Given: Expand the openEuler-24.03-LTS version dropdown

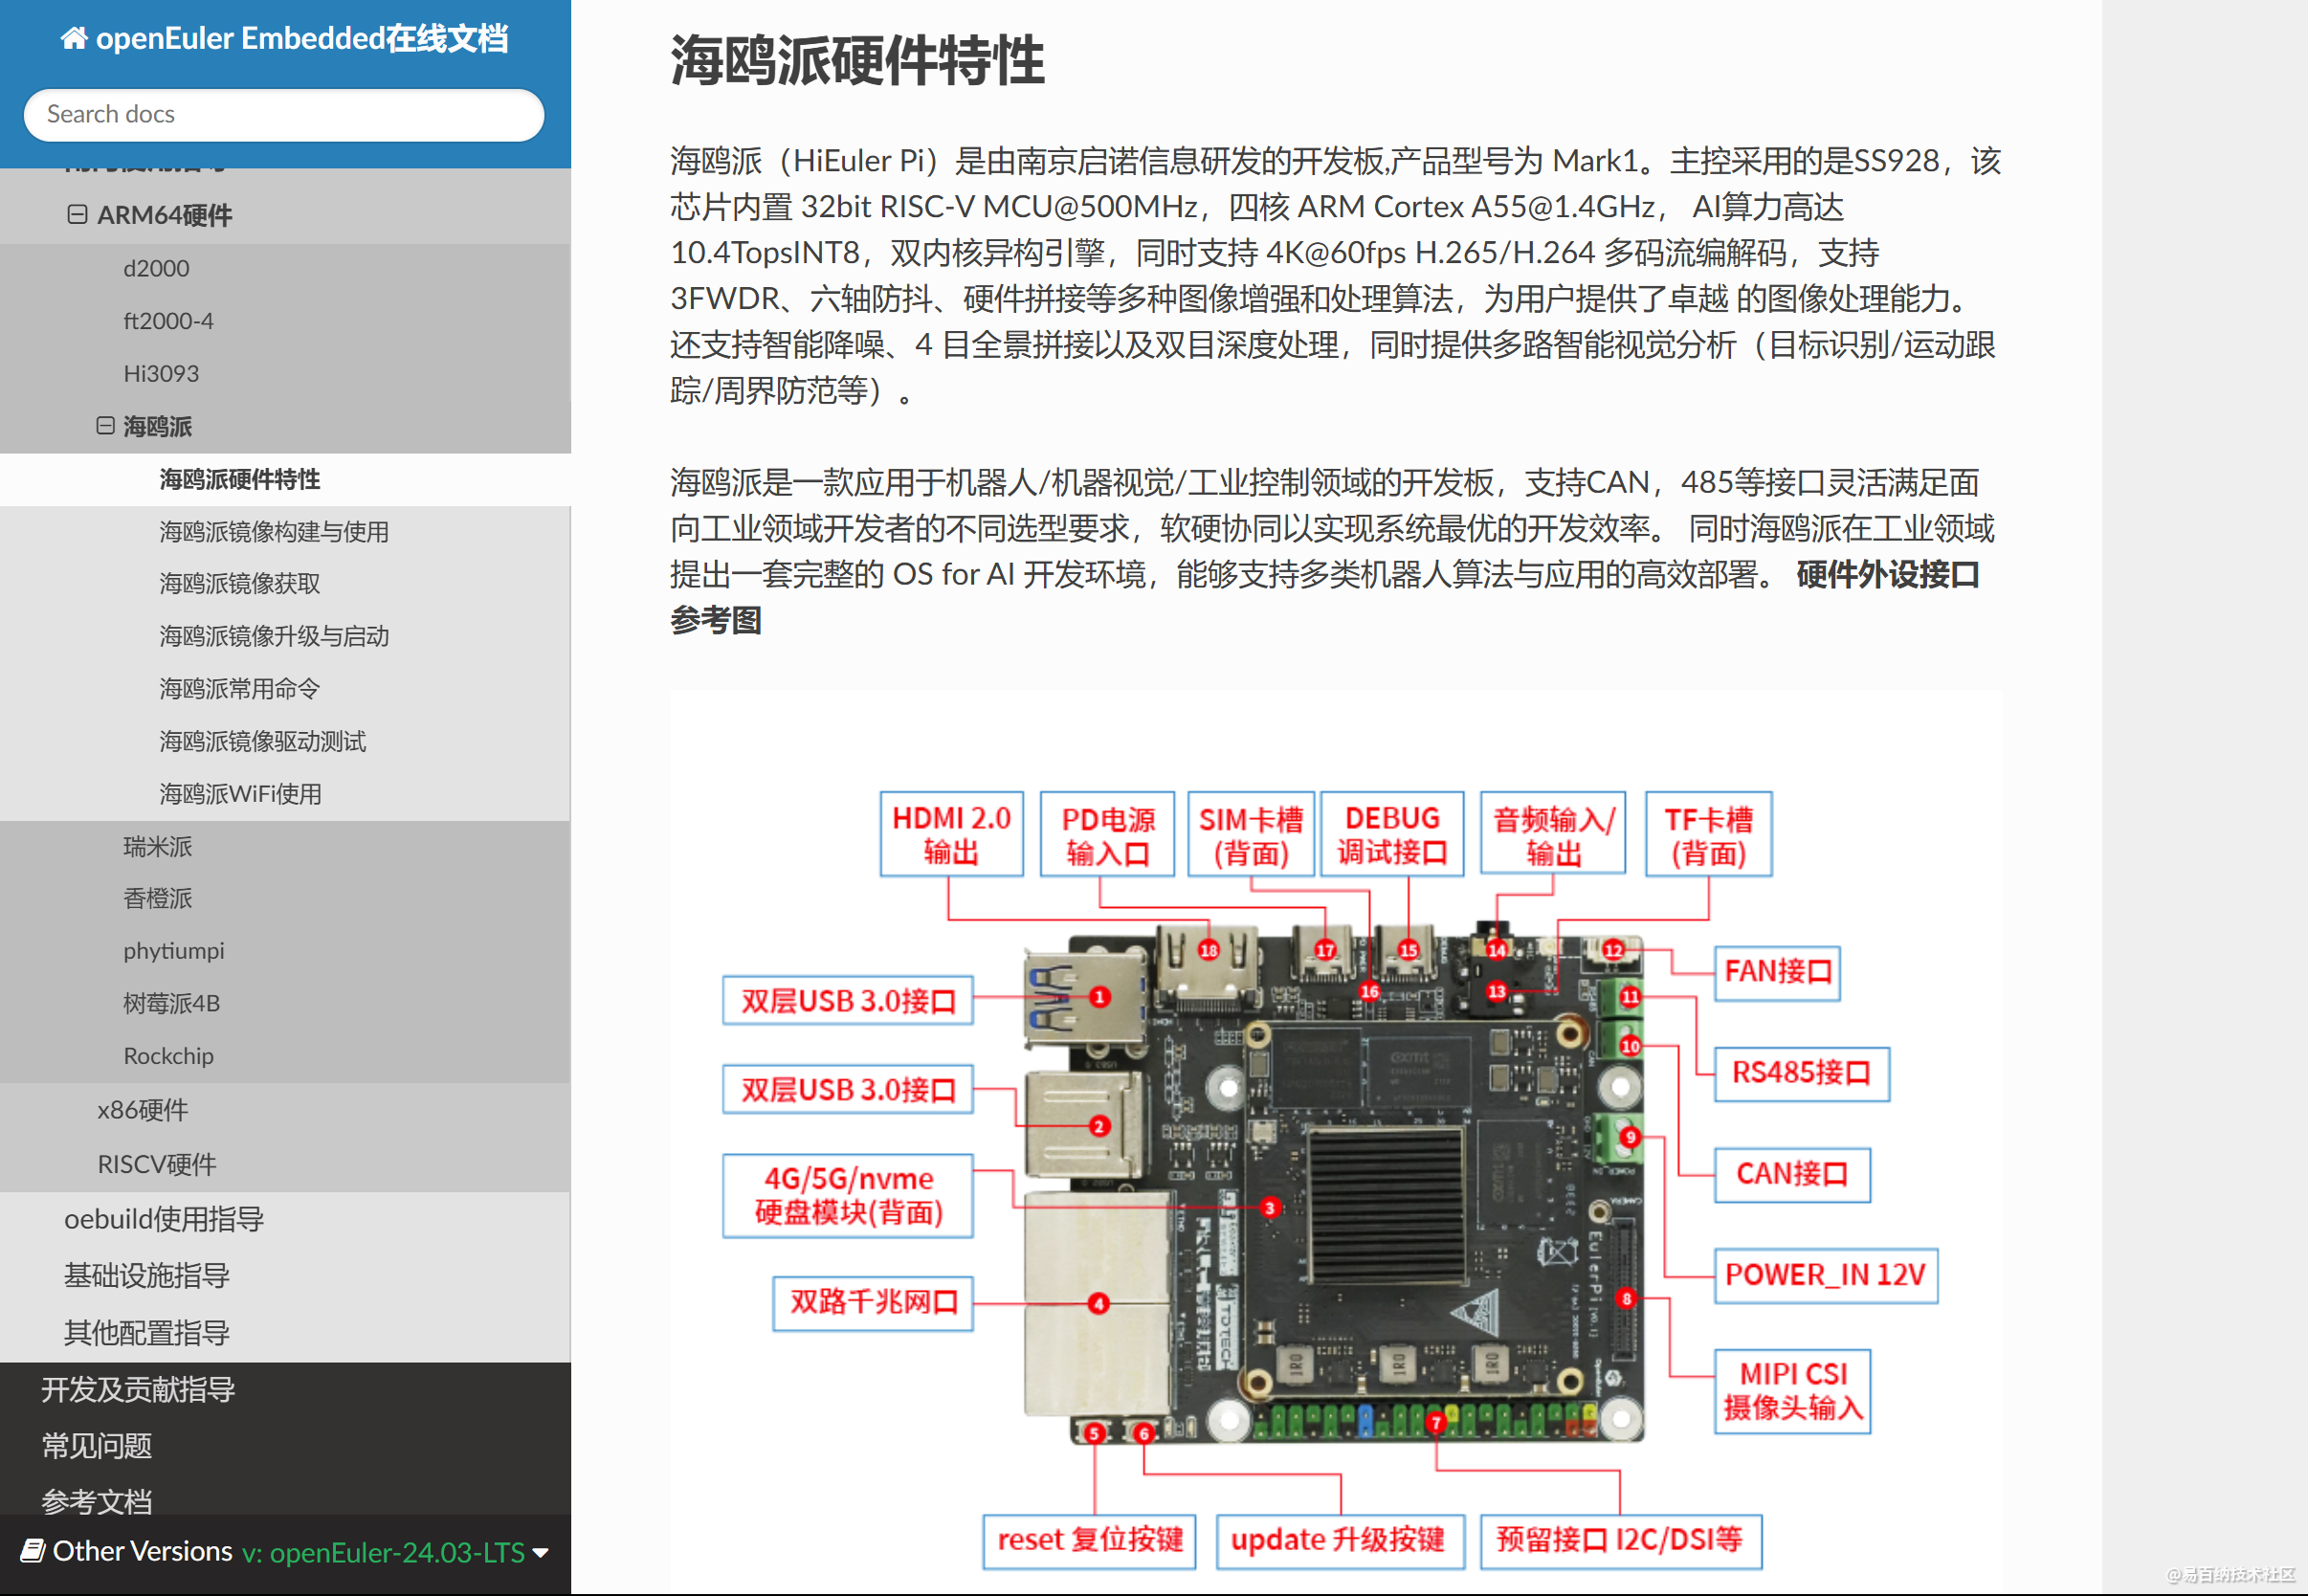Looking at the screenshot, I should 395,1553.
